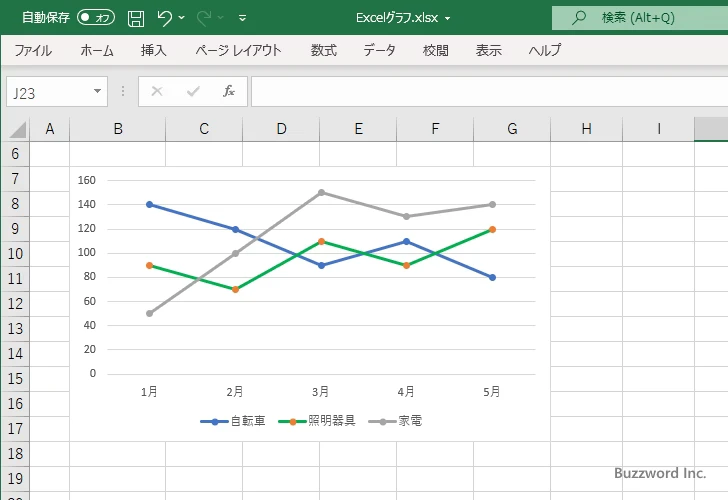Screen dimensions: 728x500
Task: Open the ヘルプ tab
Action: click(x=545, y=50)
